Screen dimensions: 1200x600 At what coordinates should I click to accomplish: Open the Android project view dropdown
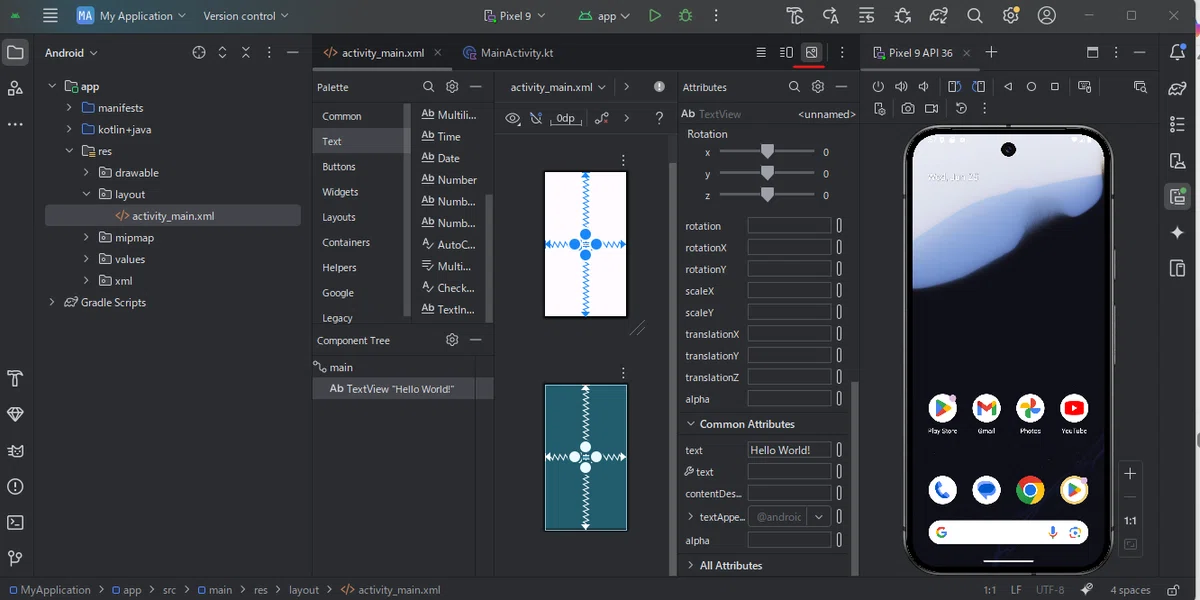[x=71, y=53]
